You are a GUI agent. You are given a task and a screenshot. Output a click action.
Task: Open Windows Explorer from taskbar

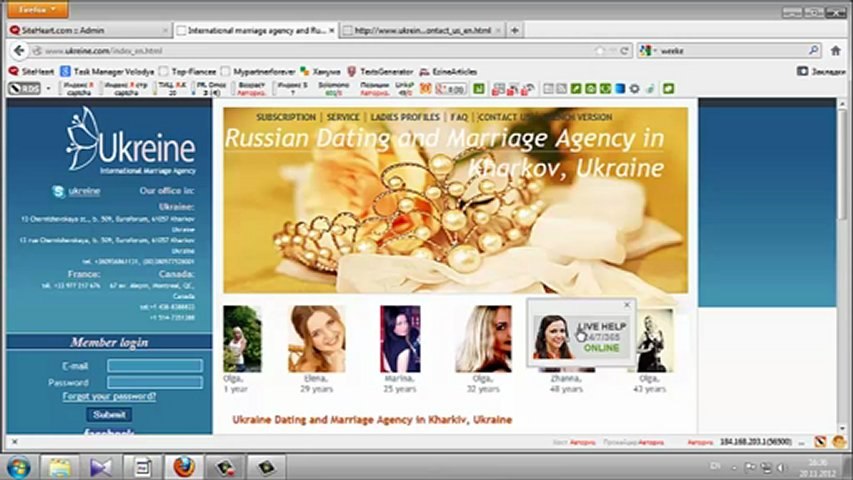point(59,467)
